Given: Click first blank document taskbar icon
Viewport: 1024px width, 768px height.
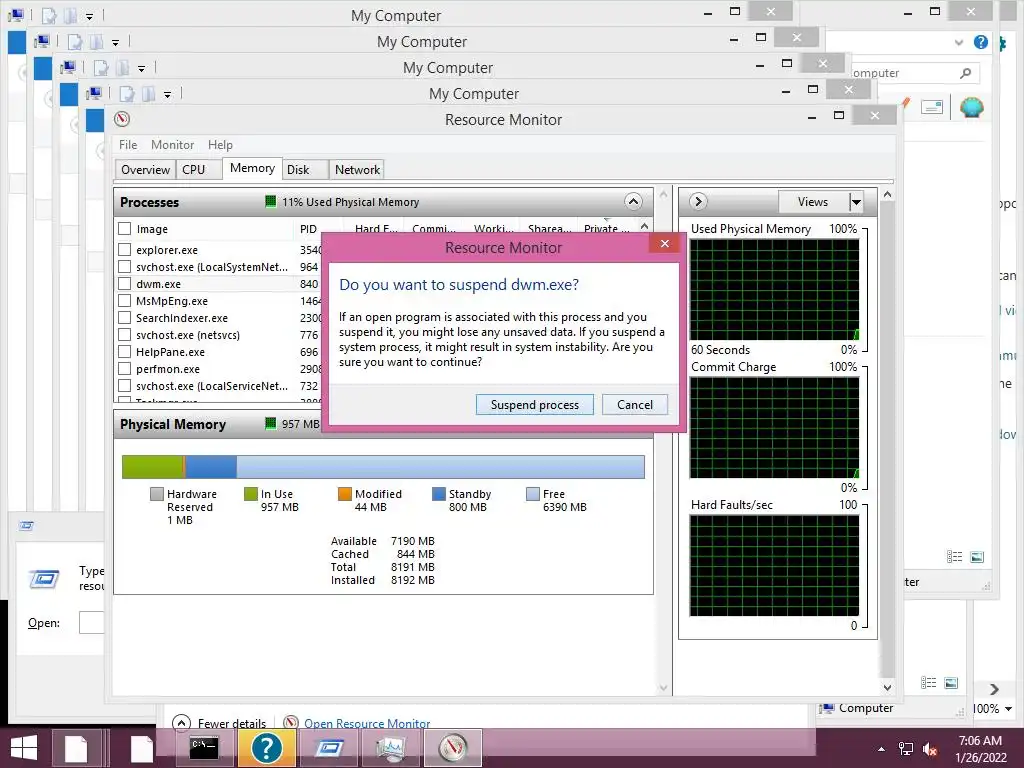Looking at the screenshot, I should 76,748.
